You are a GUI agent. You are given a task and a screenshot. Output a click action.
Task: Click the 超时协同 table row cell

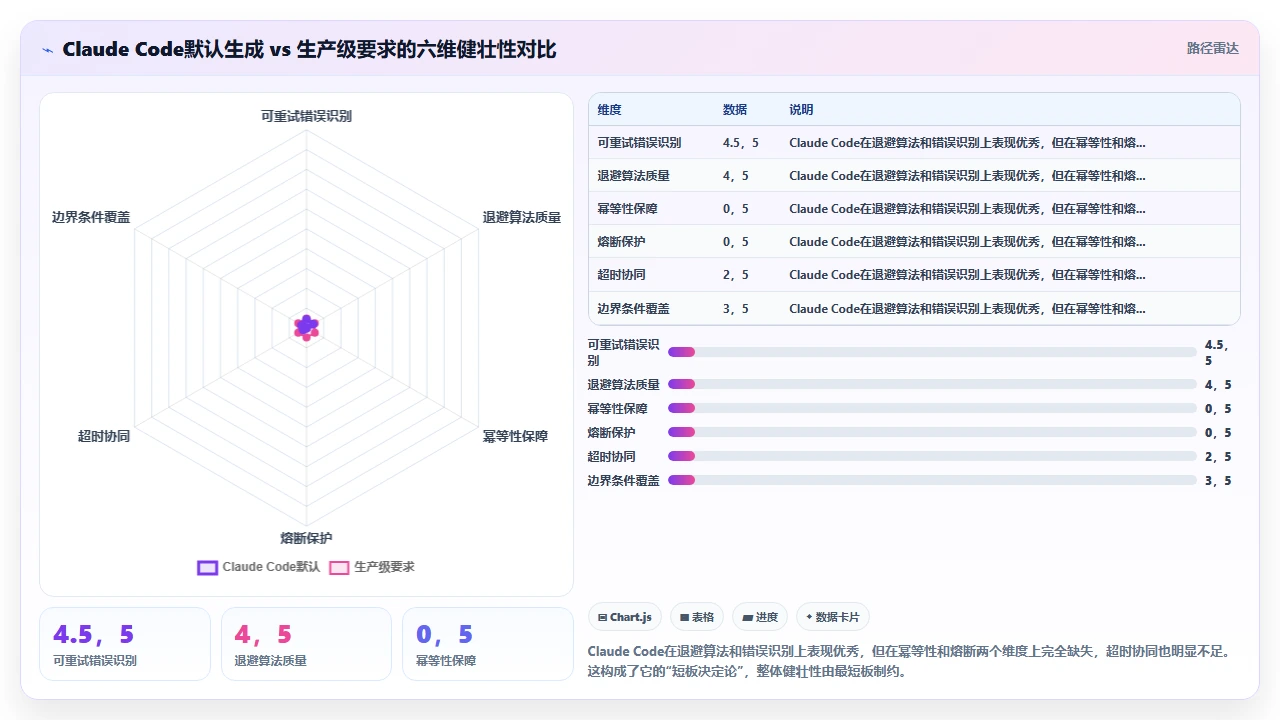[621, 275]
